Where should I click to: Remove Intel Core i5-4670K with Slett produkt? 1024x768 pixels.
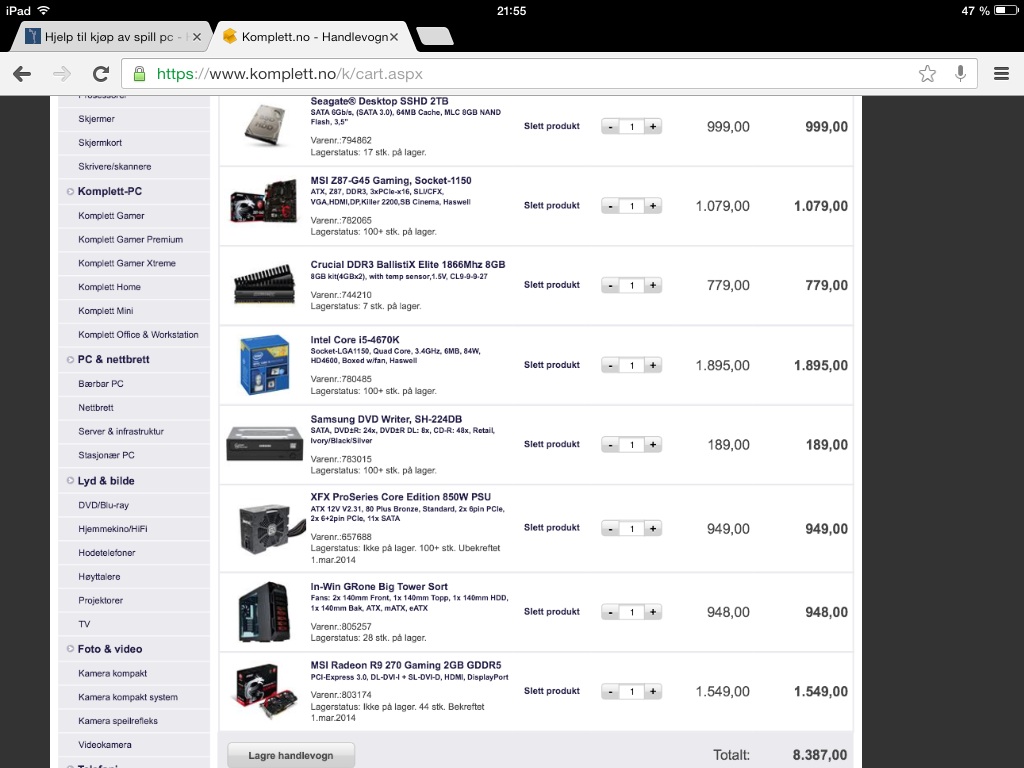[x=552, y=364]
